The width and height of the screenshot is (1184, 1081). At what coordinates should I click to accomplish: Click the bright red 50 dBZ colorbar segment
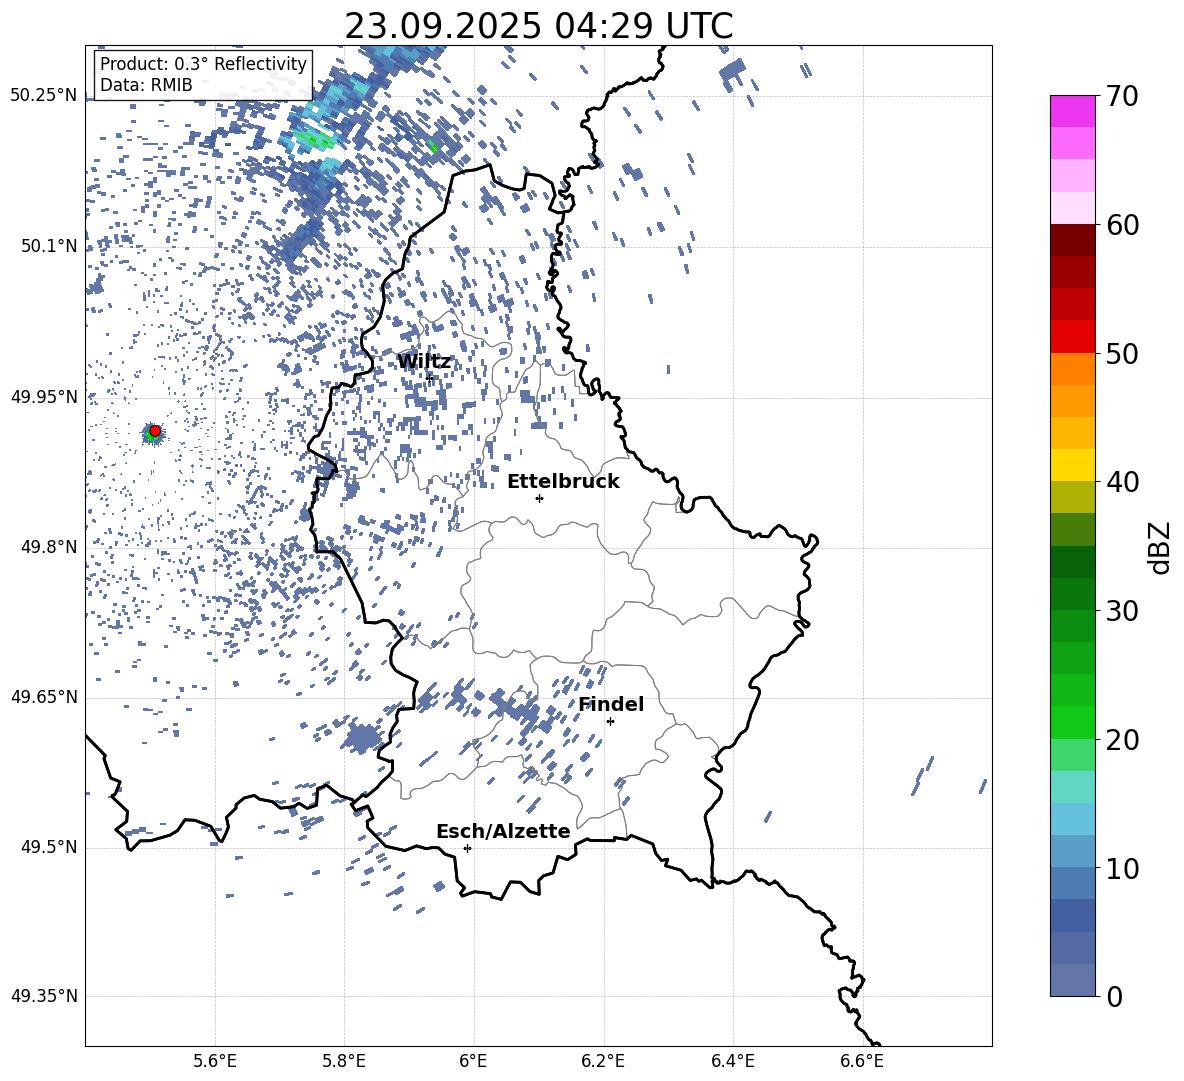(x=1073, y=337)
